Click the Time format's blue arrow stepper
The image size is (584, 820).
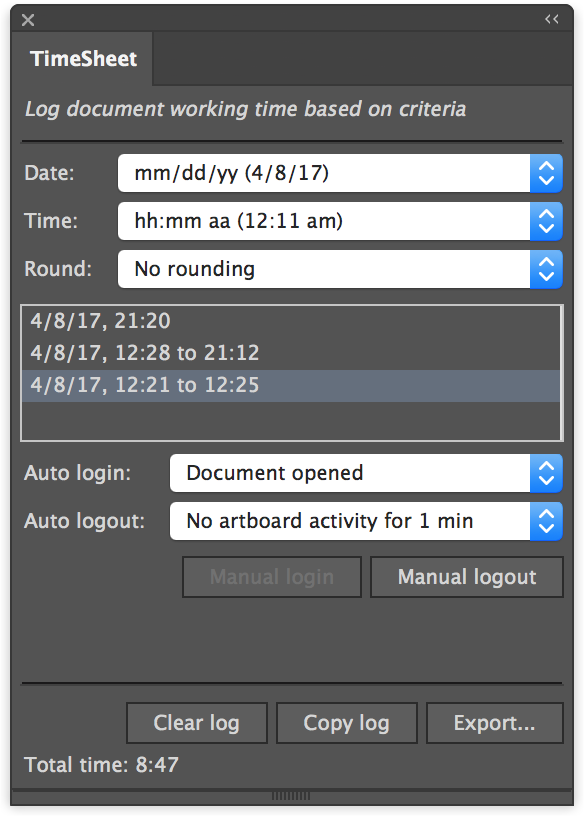tap(546, 221)
